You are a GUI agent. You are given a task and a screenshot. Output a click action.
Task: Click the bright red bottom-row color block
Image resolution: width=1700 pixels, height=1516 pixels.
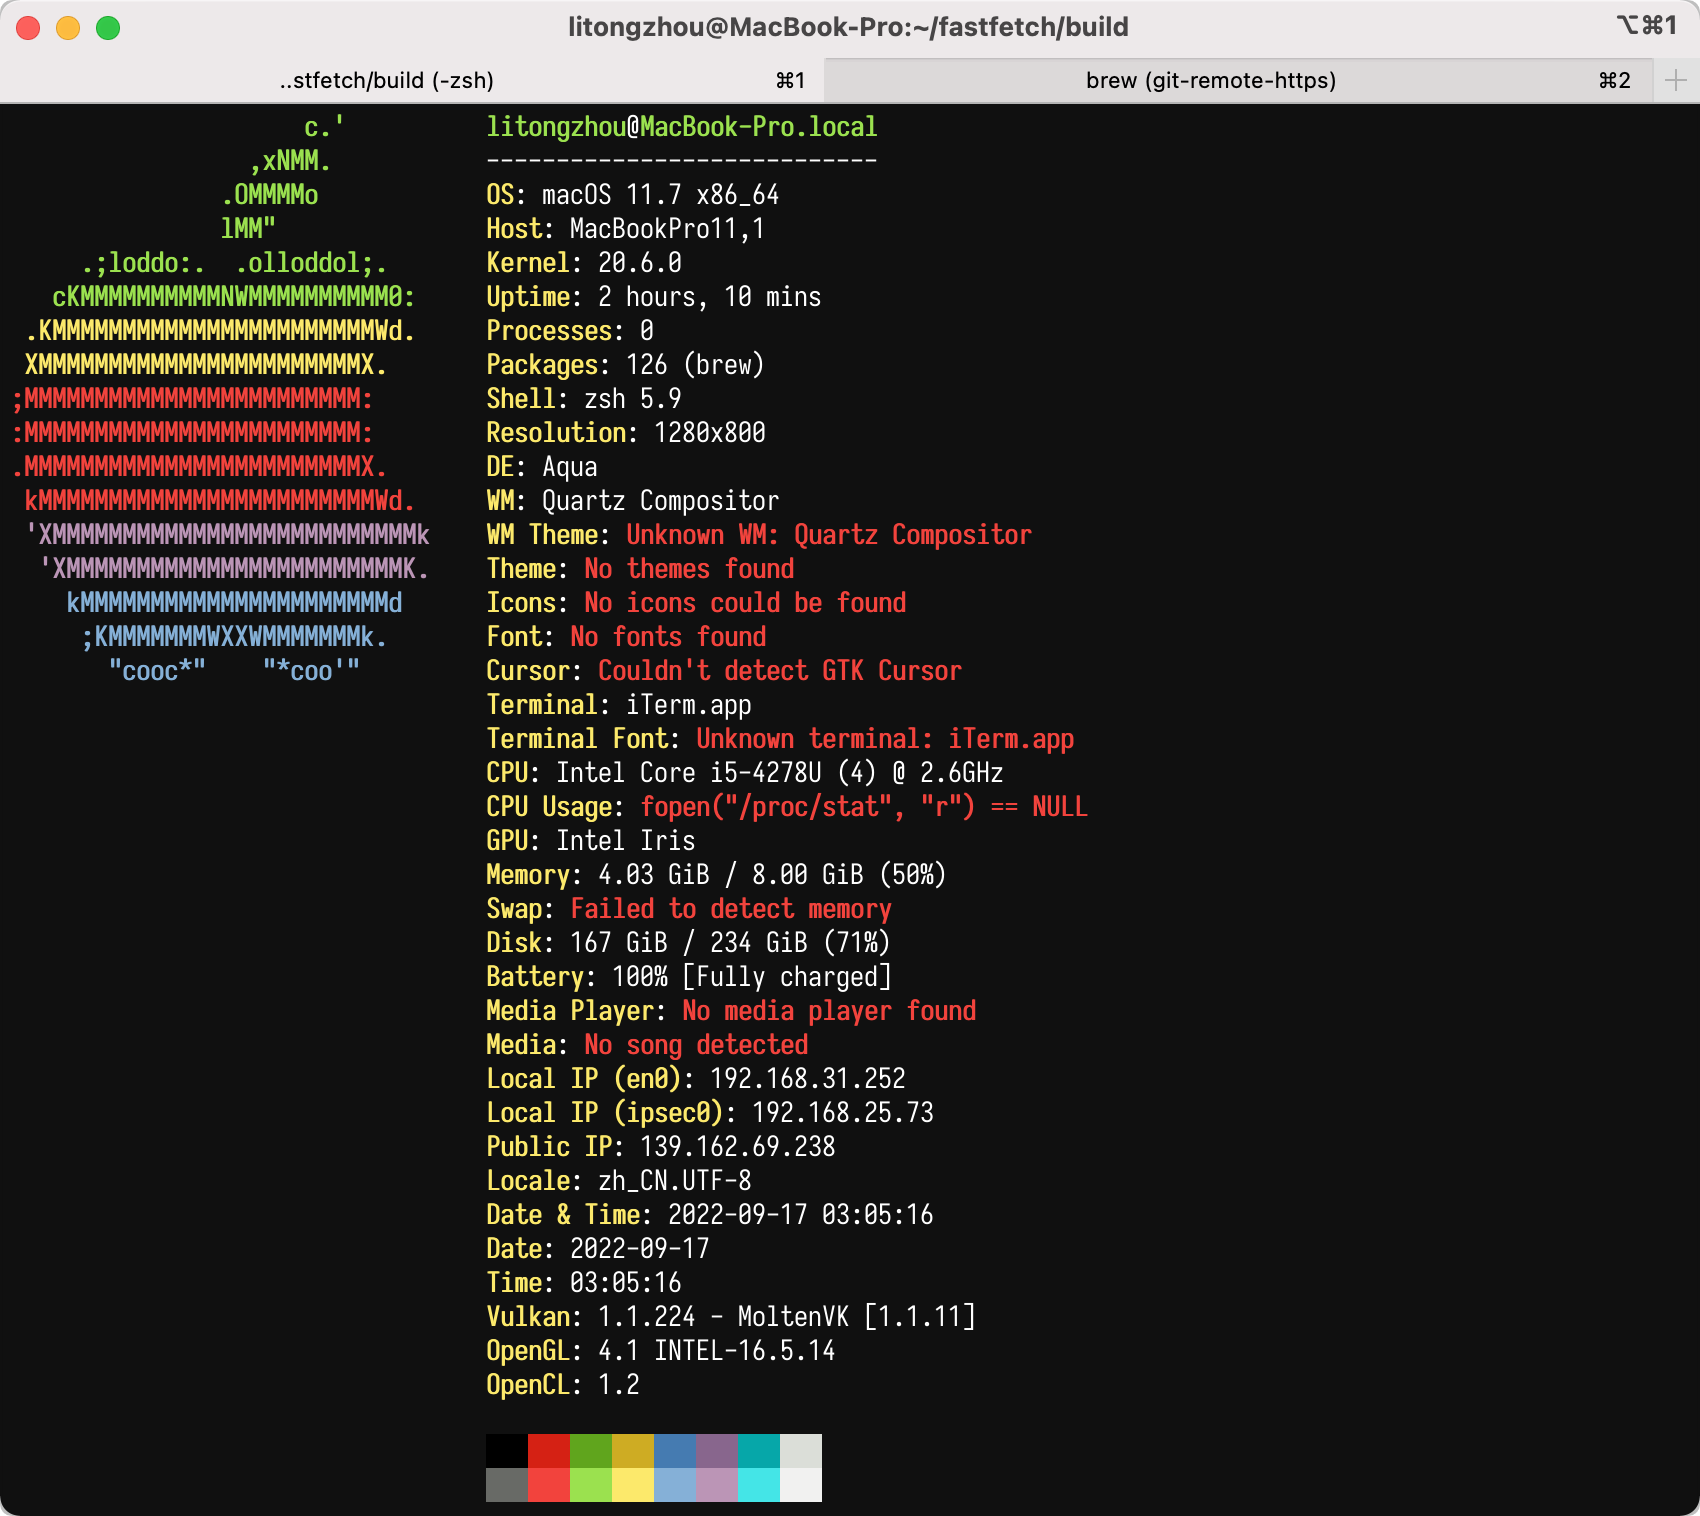[549, 1485]
